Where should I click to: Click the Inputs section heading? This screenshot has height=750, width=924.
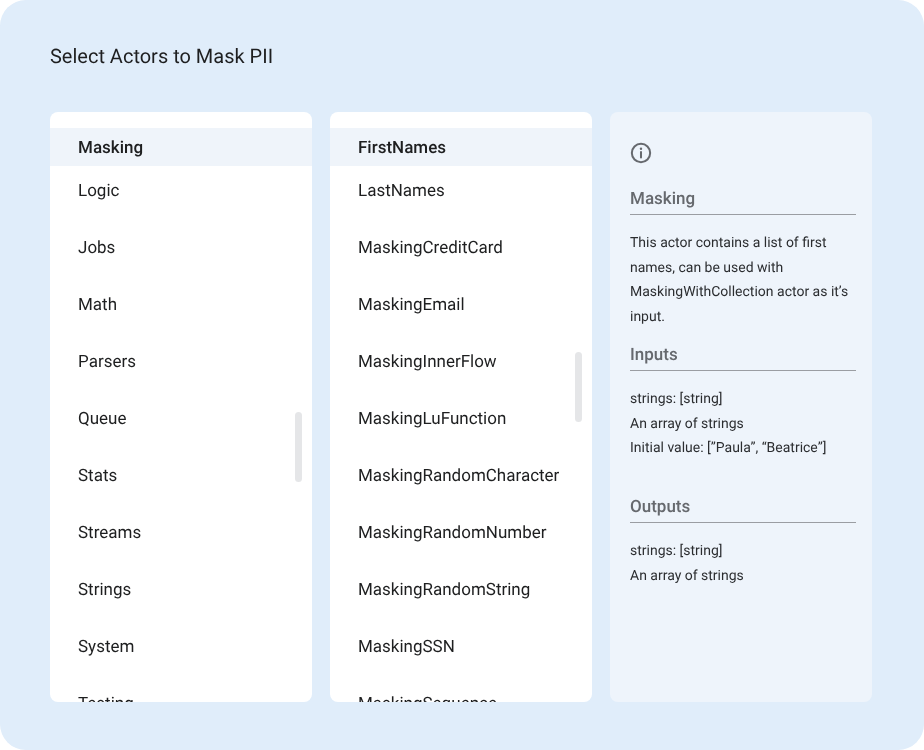(x=654, y=355)
